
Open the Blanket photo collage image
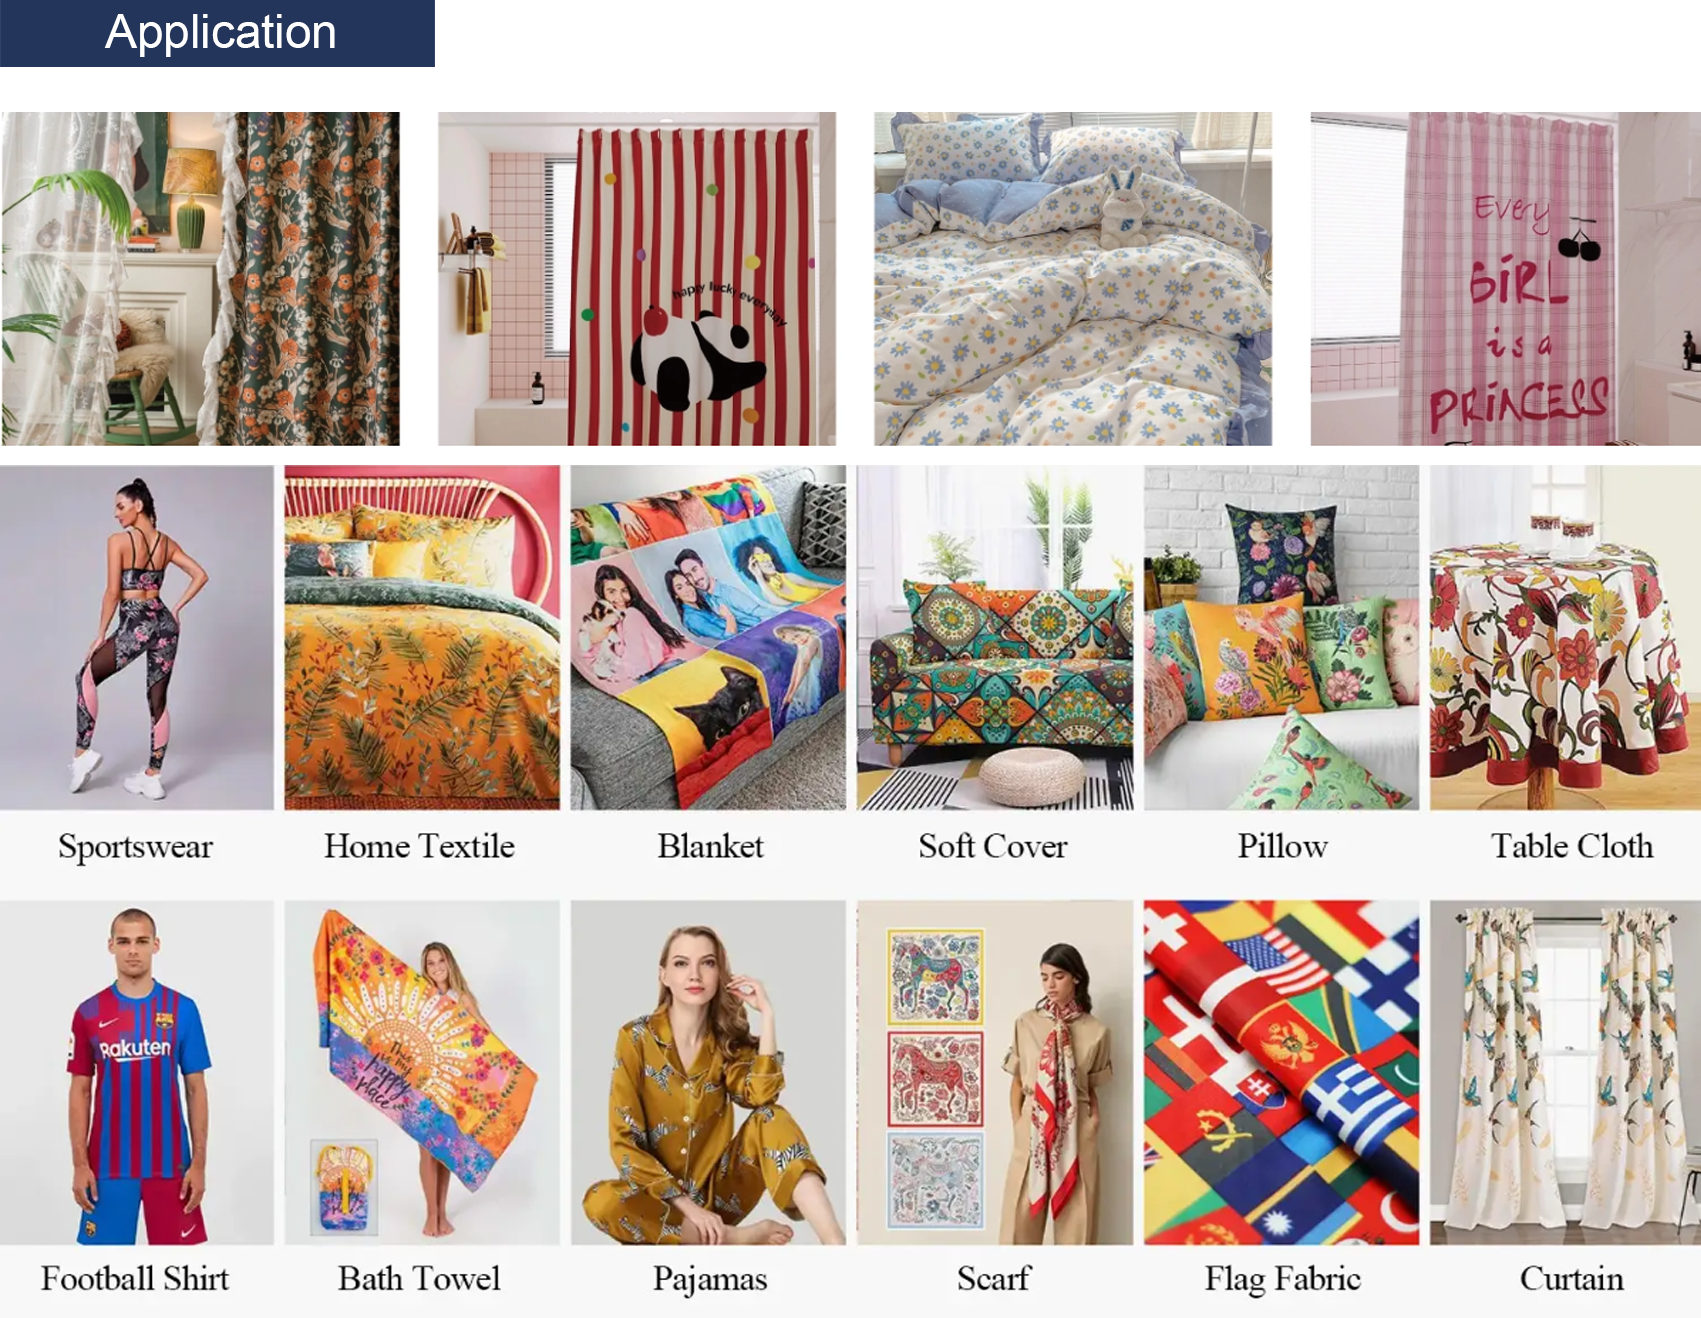coord(708,638)
